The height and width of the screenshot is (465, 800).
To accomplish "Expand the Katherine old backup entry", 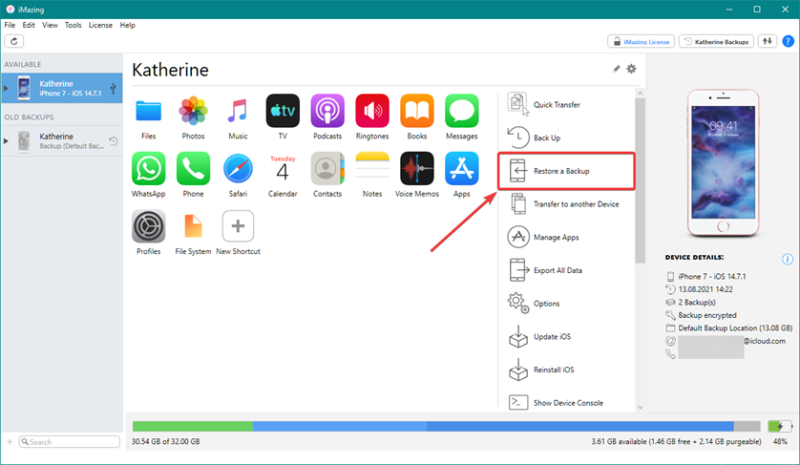I will (6, 141).
